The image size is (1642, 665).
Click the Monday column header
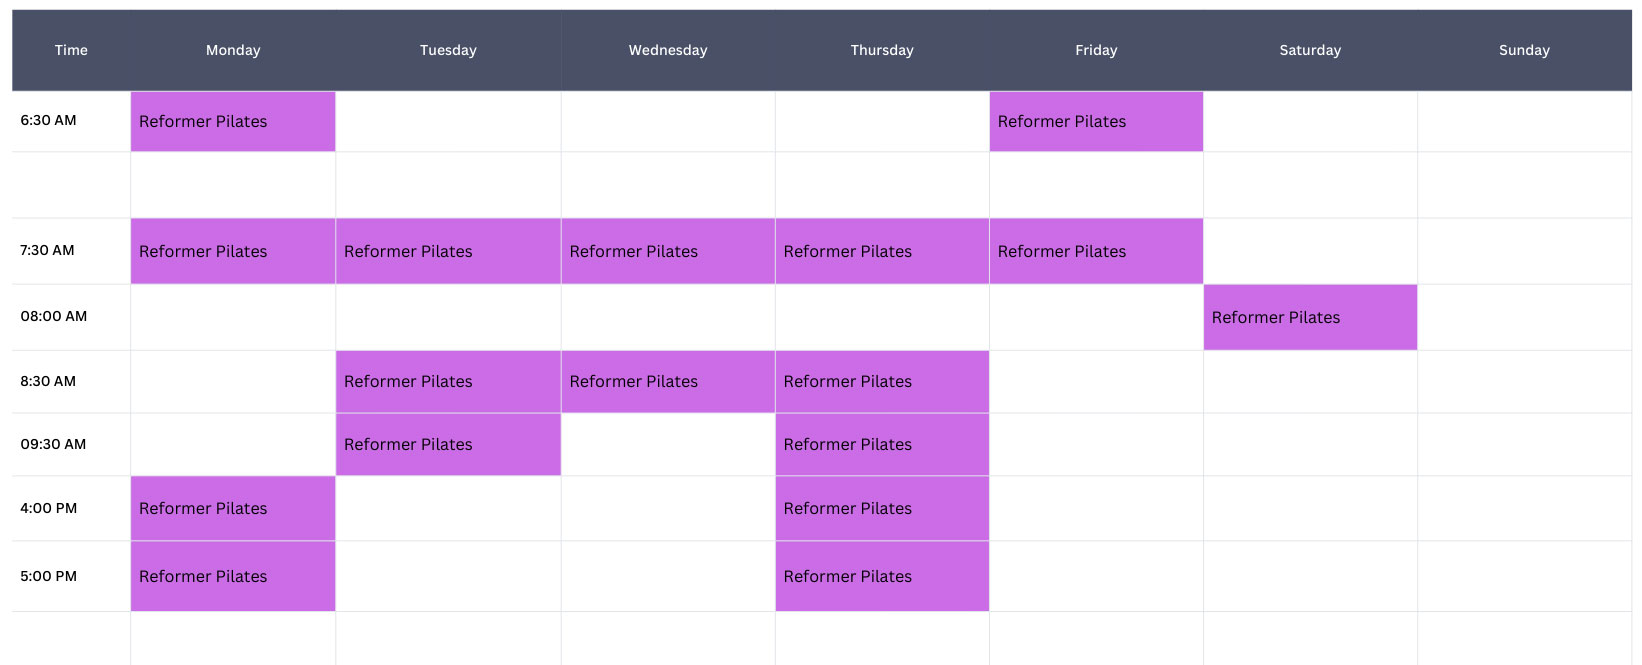tap(233, 50)
